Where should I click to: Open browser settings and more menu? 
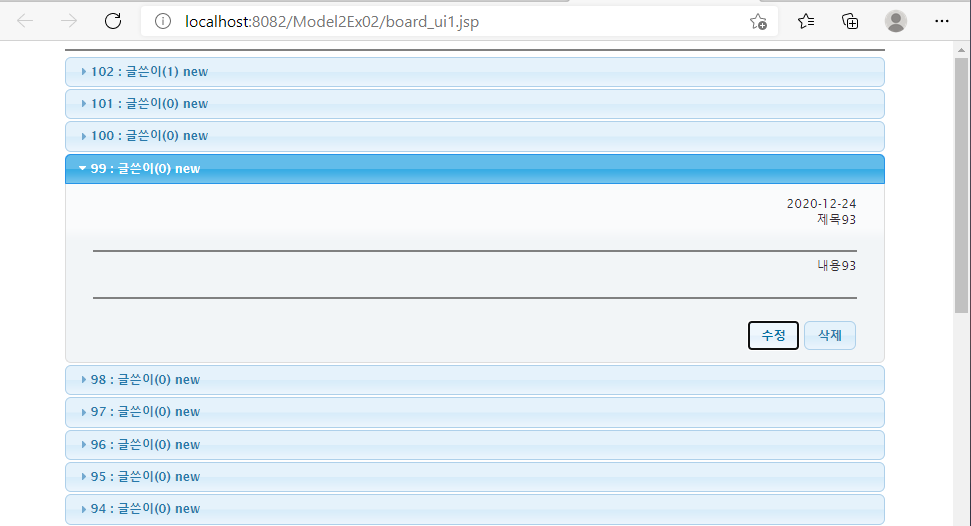(x=942, y=21)
